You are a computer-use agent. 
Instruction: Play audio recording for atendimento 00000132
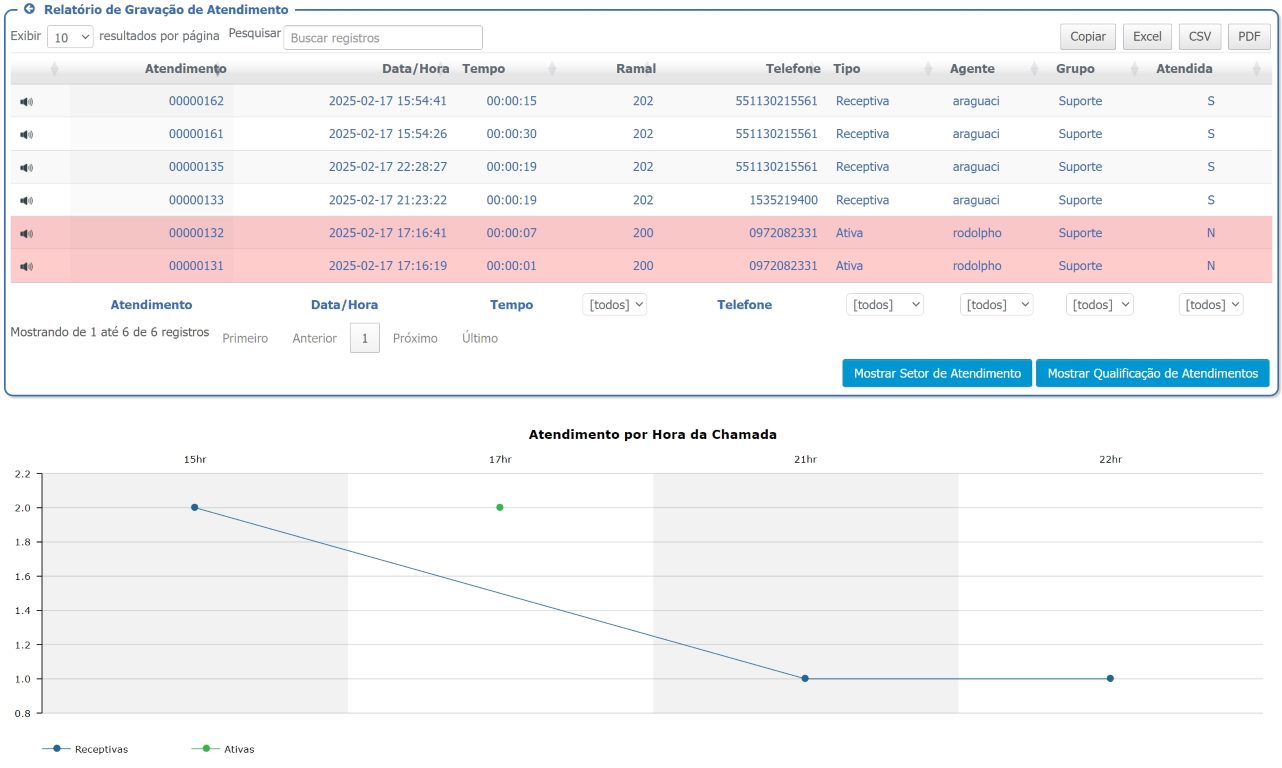click(26, 234)
